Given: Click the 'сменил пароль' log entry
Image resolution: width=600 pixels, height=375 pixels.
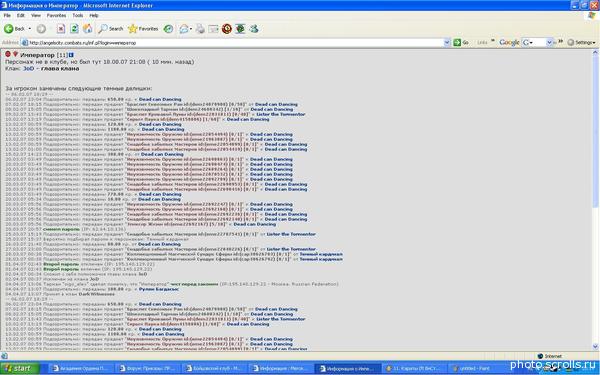Looking at the screenshot, I should [61, 229].
